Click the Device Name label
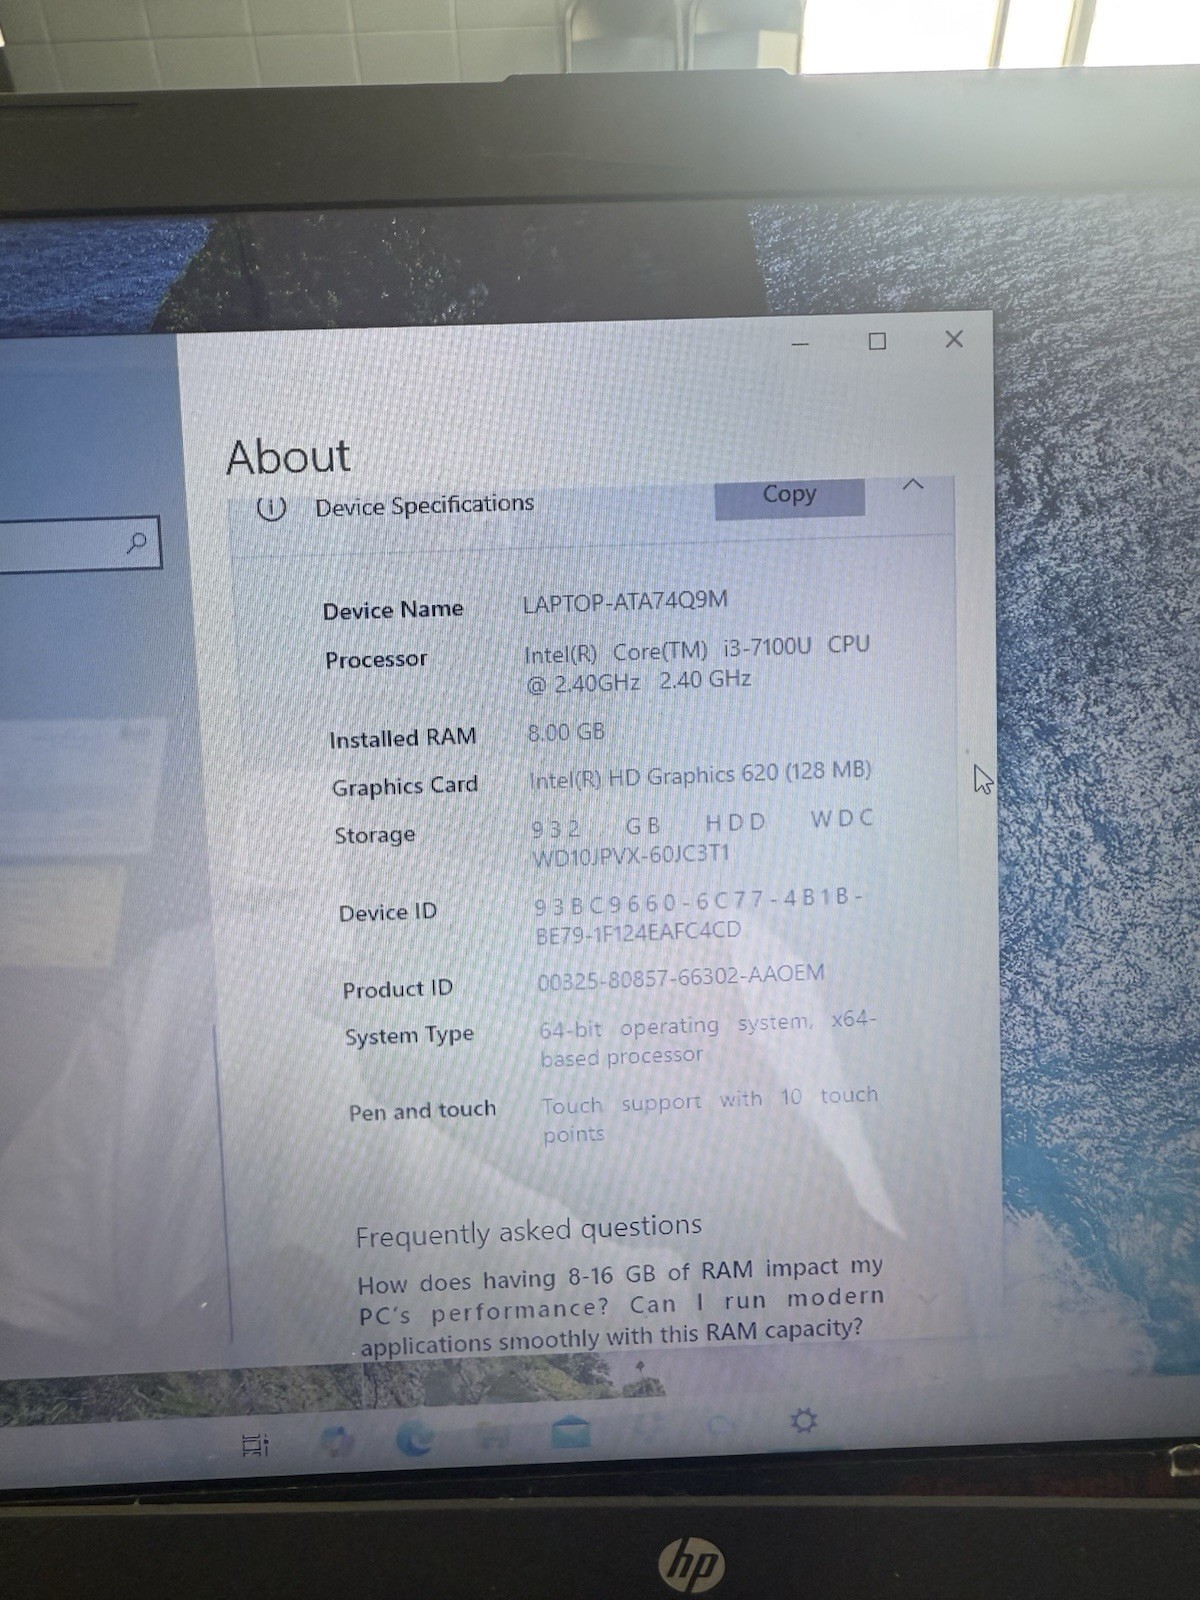 [393, 610]
